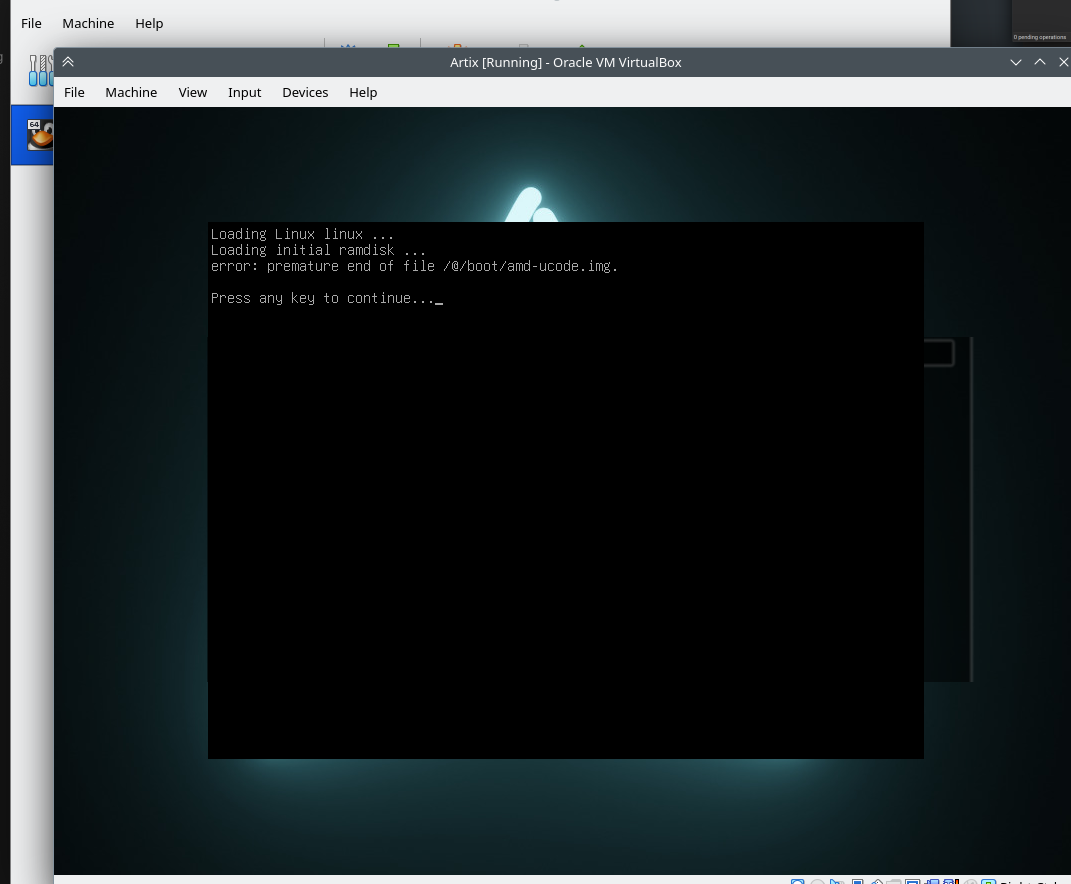Open Machine menu of the Artix VM window
Image resolution: width=1071 pixels, height=884 pixels.
pyautogui.click(x=131, y=92)
